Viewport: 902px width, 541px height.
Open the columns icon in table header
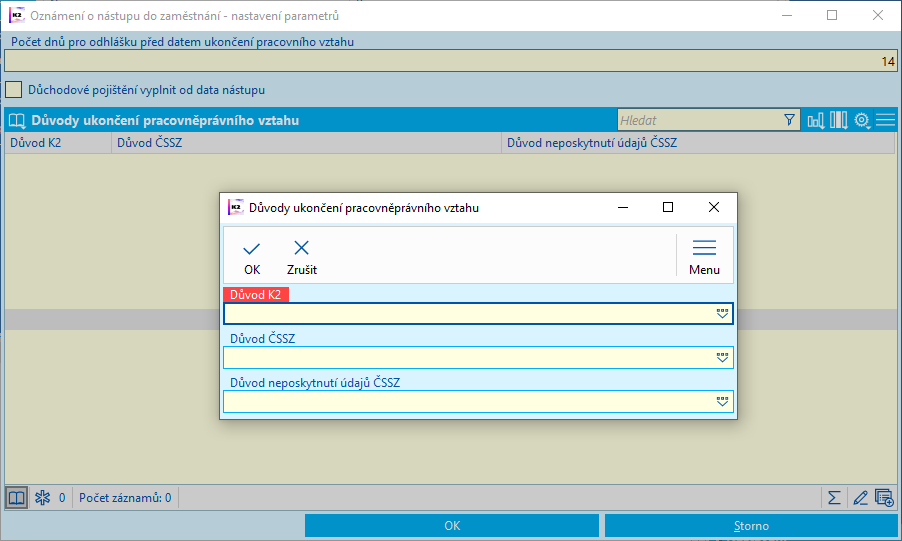[x=838, y=120]
